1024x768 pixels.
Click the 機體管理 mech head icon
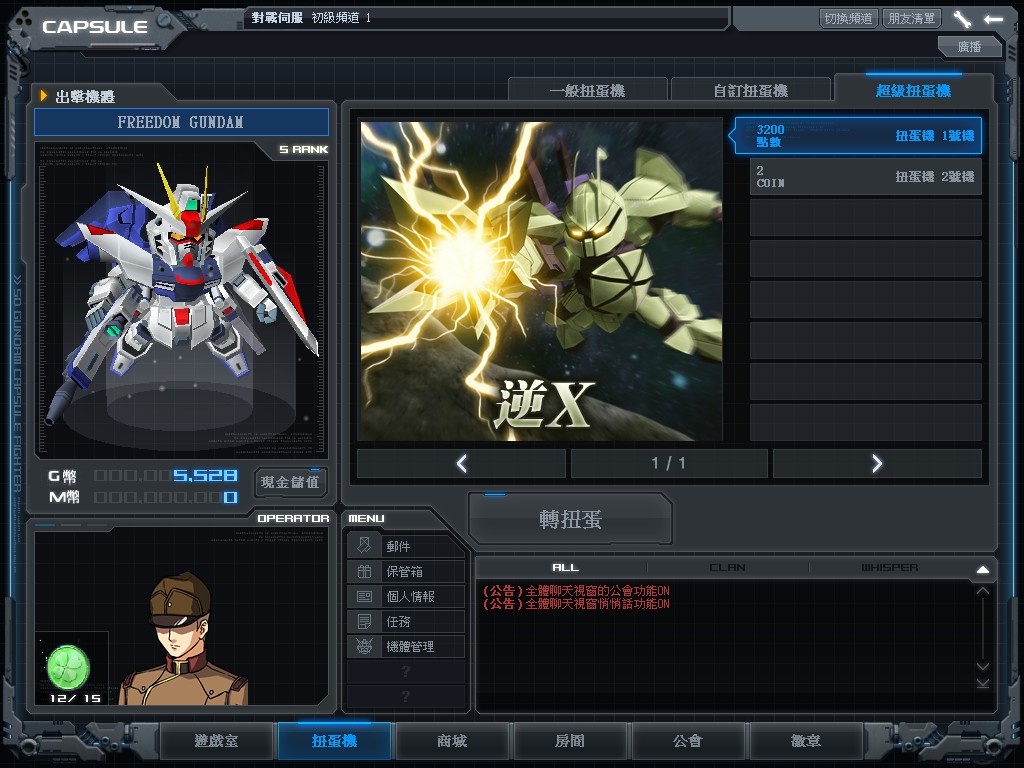pyautogui.click(x=364, y=646)
